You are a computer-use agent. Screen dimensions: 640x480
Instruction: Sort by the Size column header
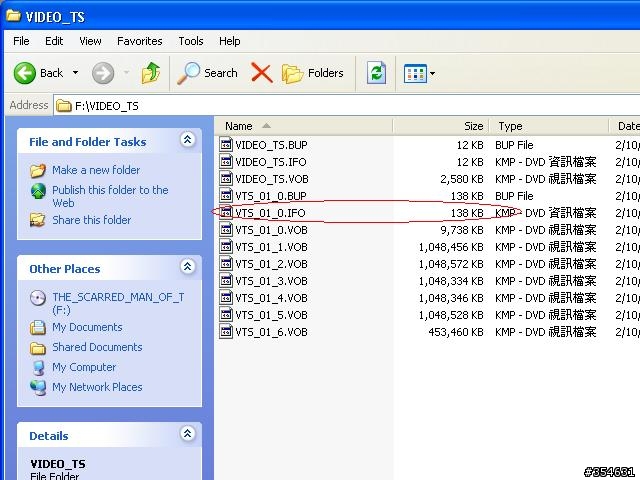(x=441, y=126)
